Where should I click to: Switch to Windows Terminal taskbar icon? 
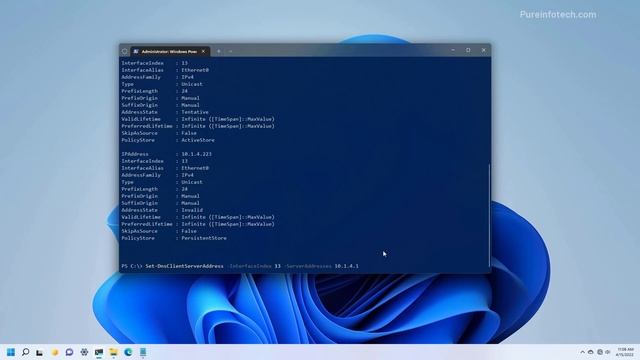(99, 352)
